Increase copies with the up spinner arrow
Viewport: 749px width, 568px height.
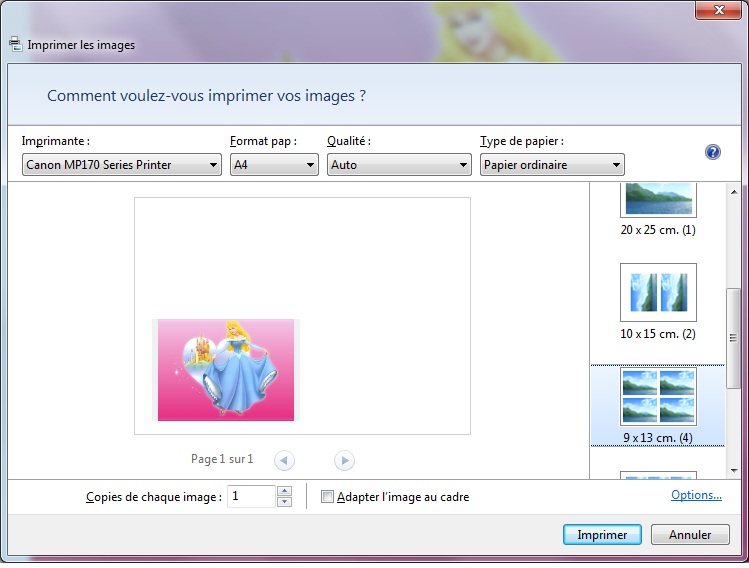point(285,491)
